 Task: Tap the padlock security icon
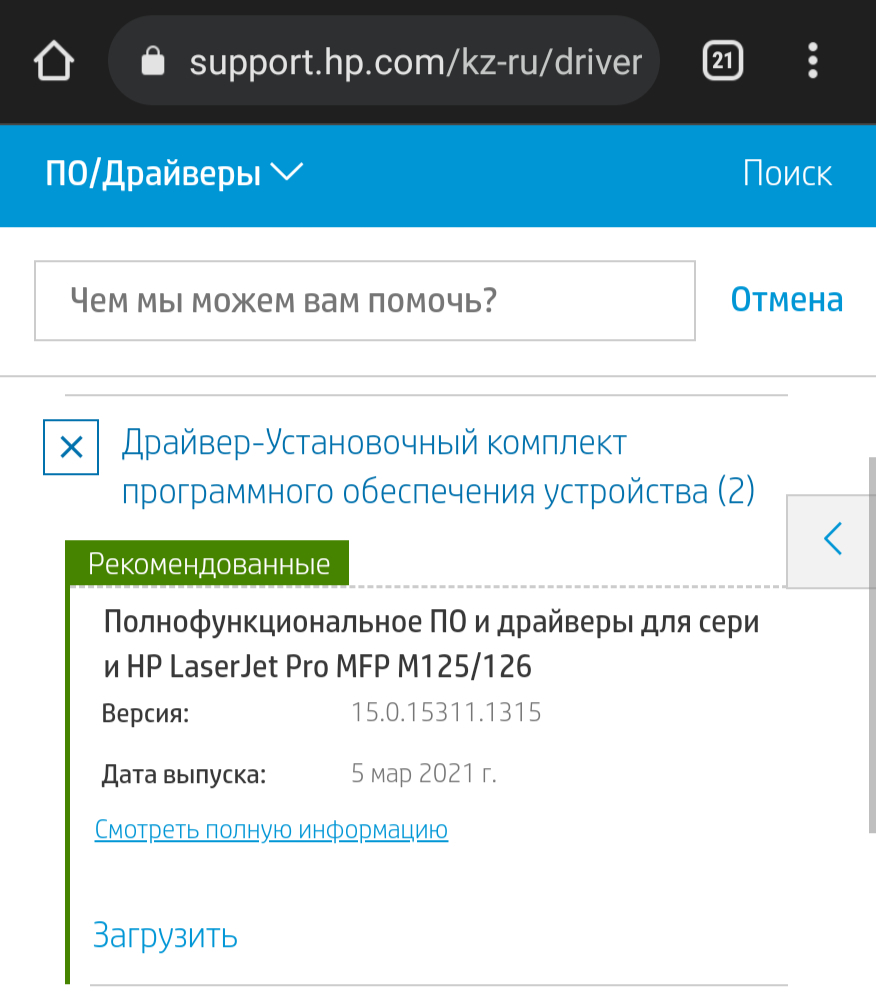pos(153,61)
